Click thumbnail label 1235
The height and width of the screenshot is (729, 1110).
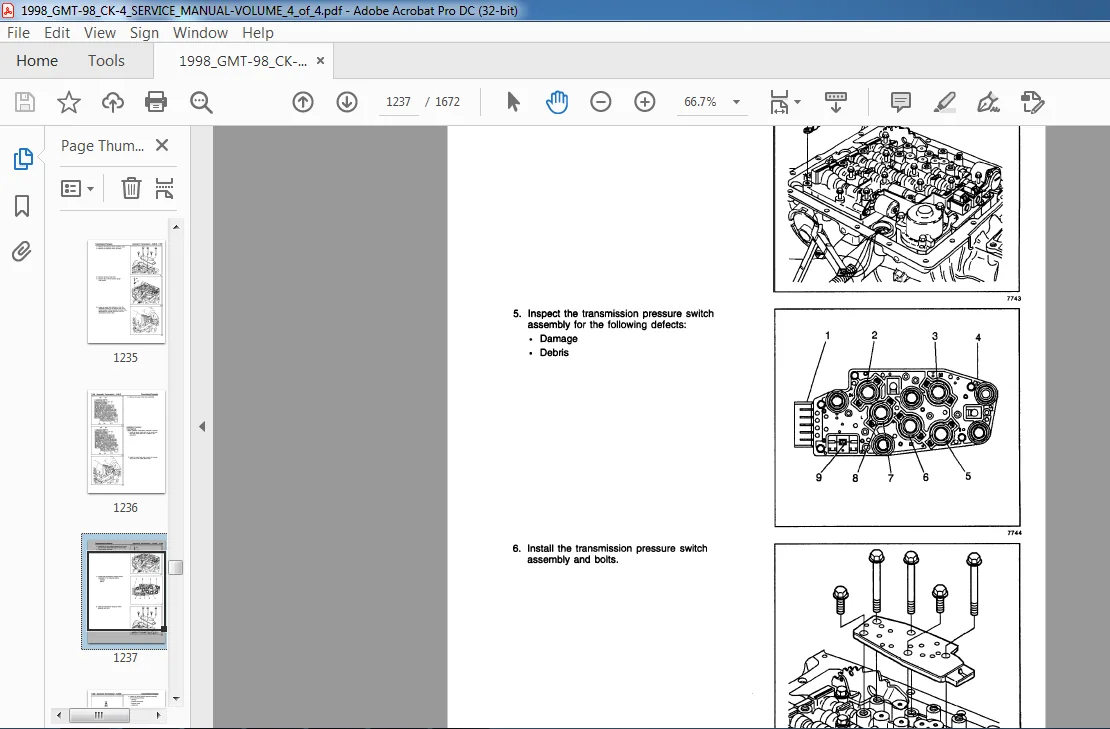click(125, 358)
